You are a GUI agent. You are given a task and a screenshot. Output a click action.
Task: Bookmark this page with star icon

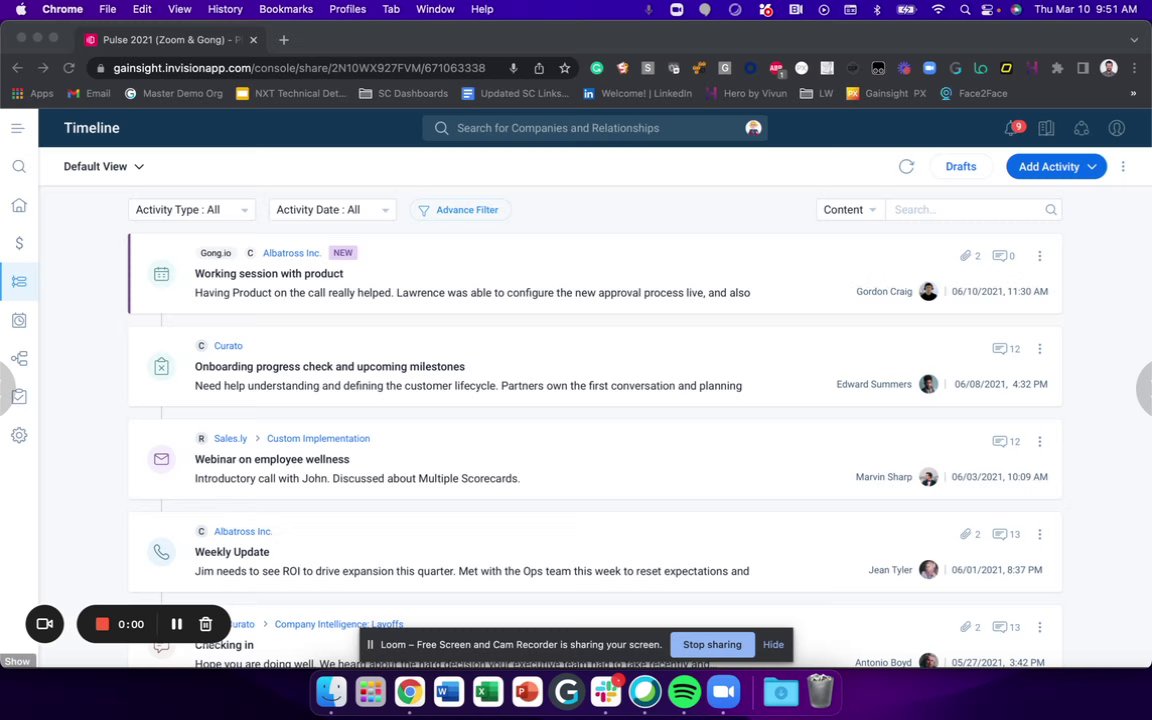coord(564,68)
